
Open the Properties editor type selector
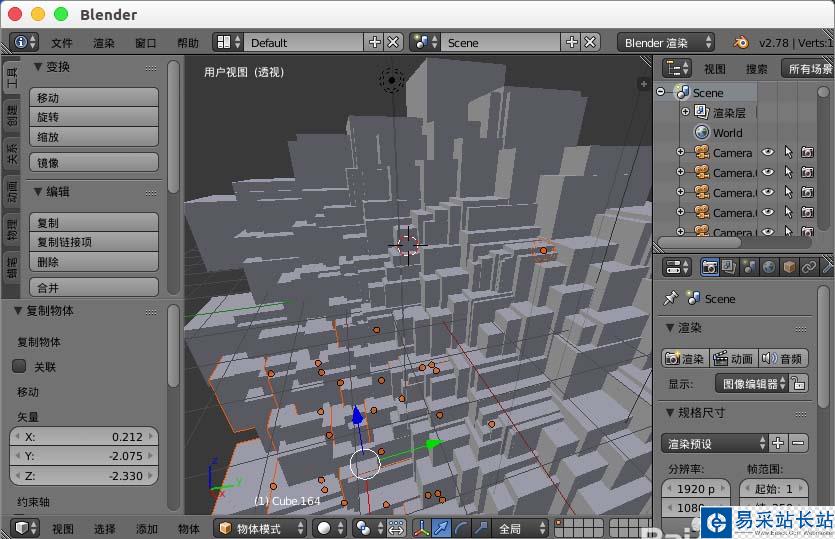click(676, 266)
